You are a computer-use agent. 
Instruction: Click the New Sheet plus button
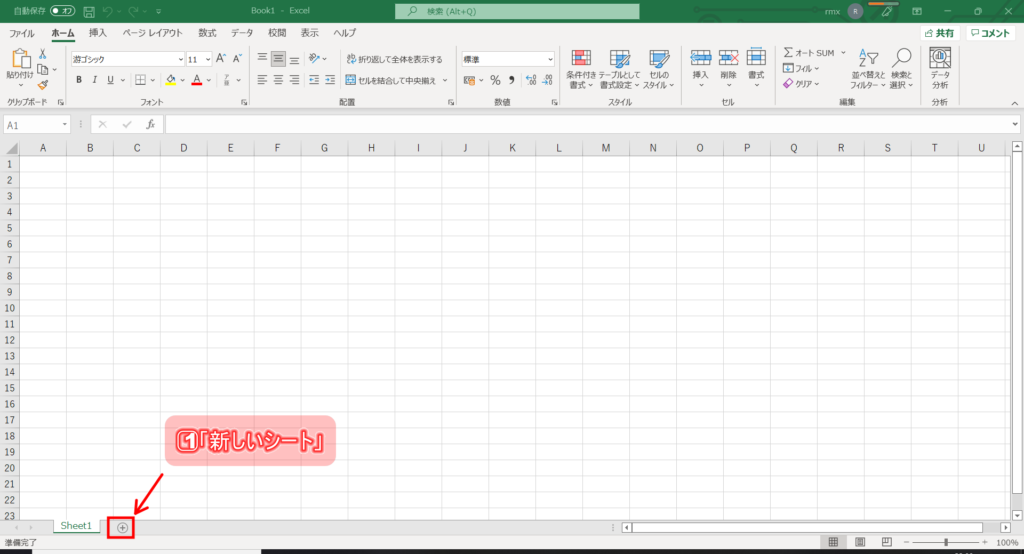tap(122, 527)
